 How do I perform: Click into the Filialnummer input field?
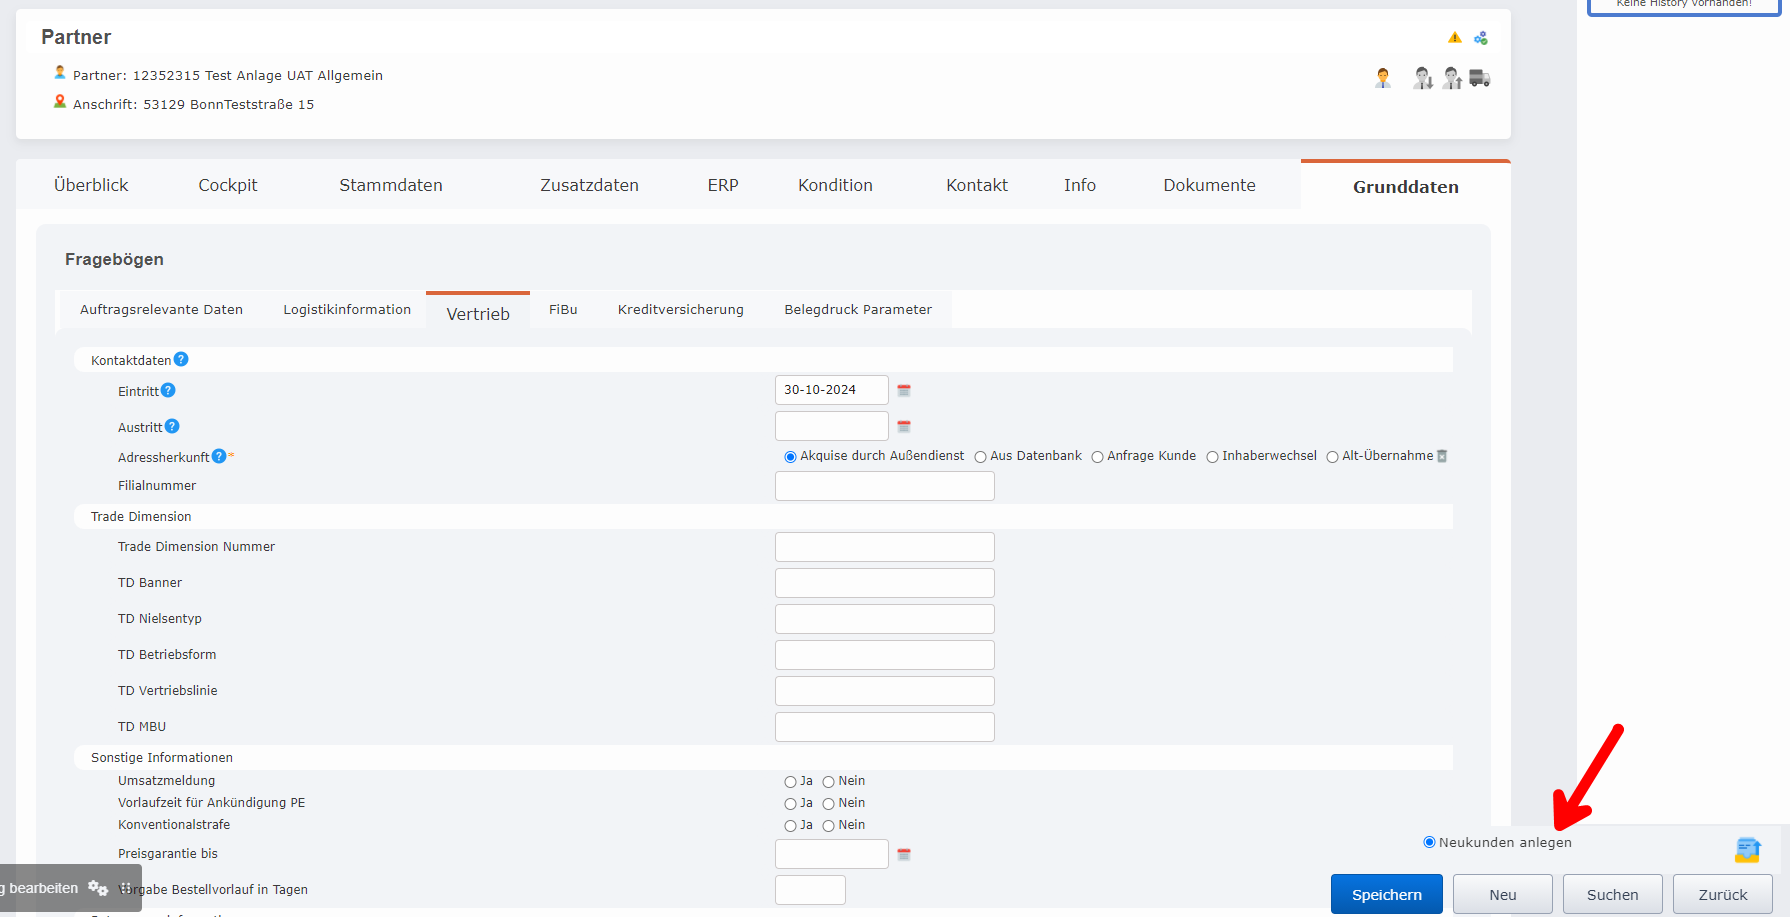coord(884,486)
